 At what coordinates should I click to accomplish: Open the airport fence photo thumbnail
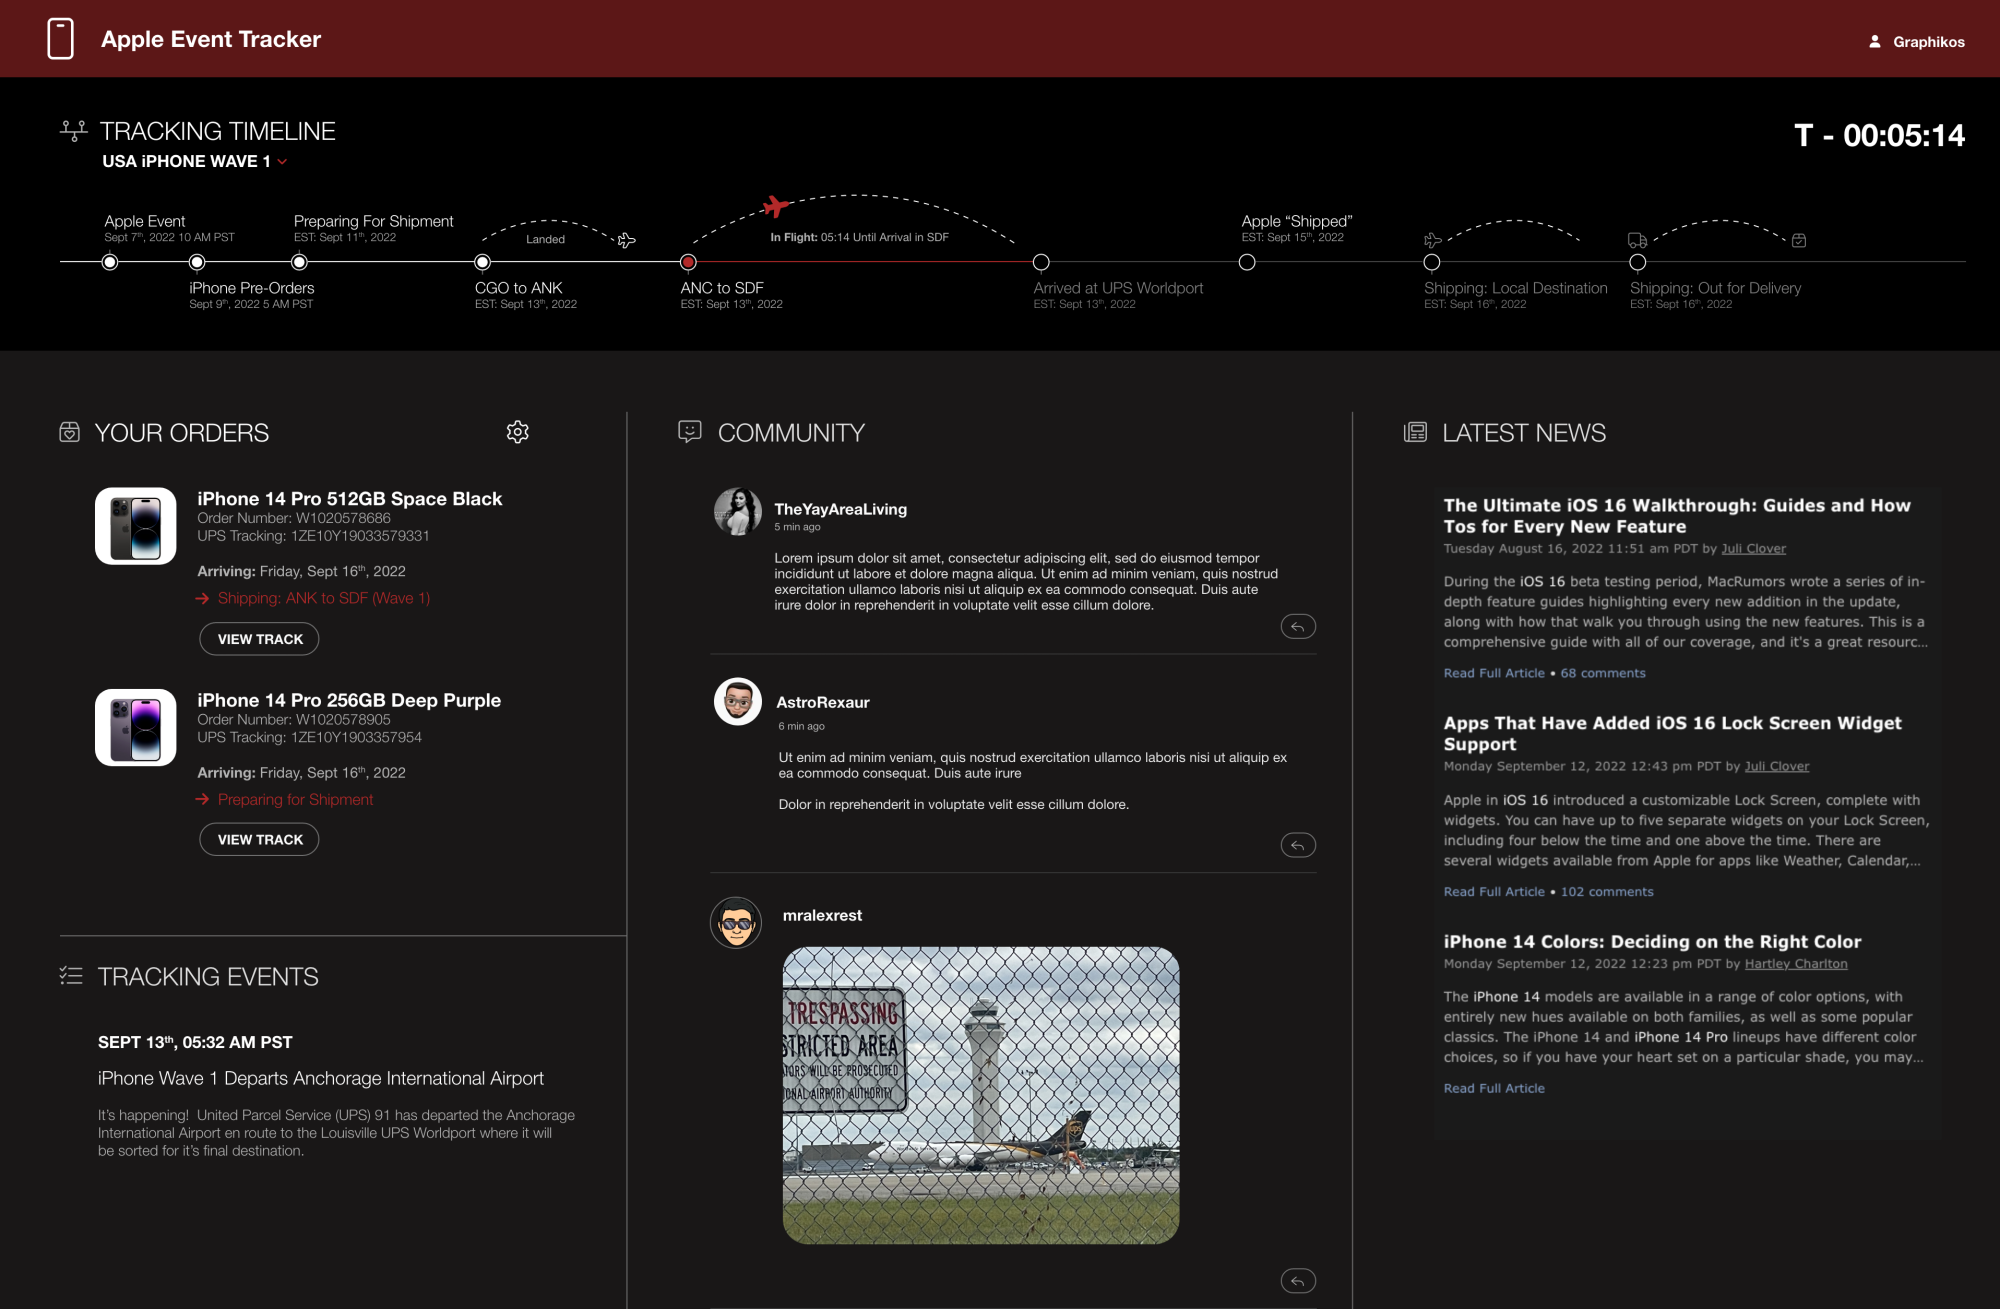(980, 1095)
